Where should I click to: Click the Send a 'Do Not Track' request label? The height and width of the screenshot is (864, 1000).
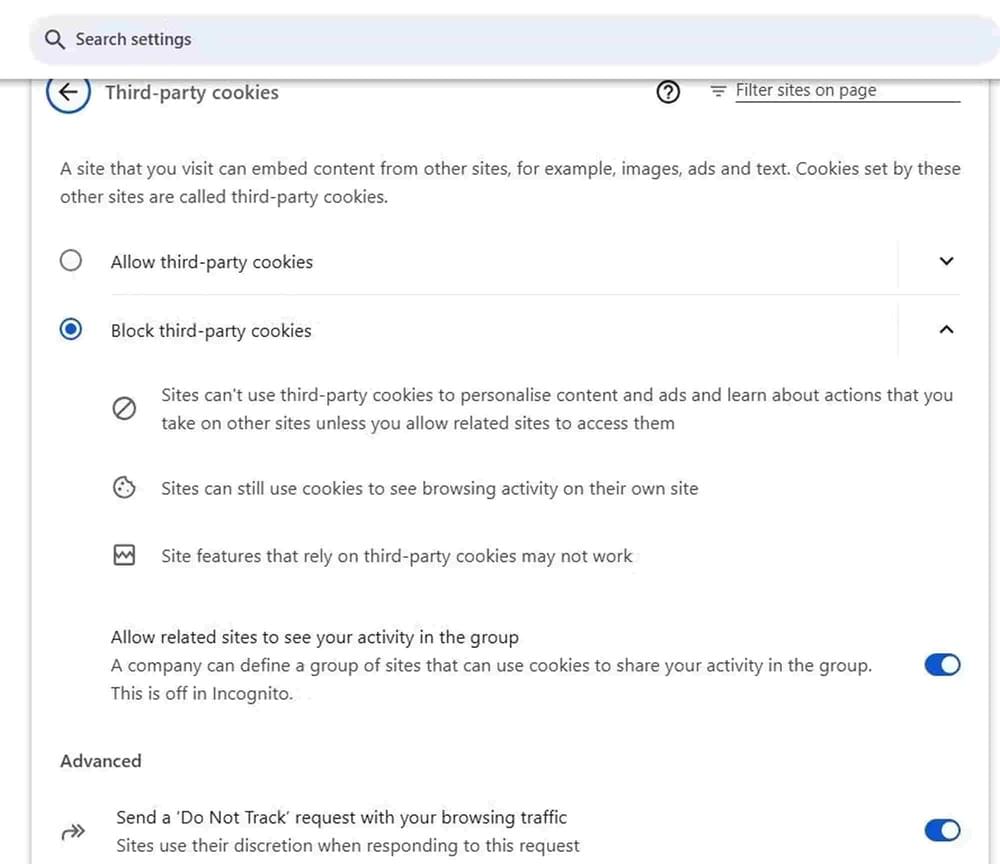click(341, 817)
